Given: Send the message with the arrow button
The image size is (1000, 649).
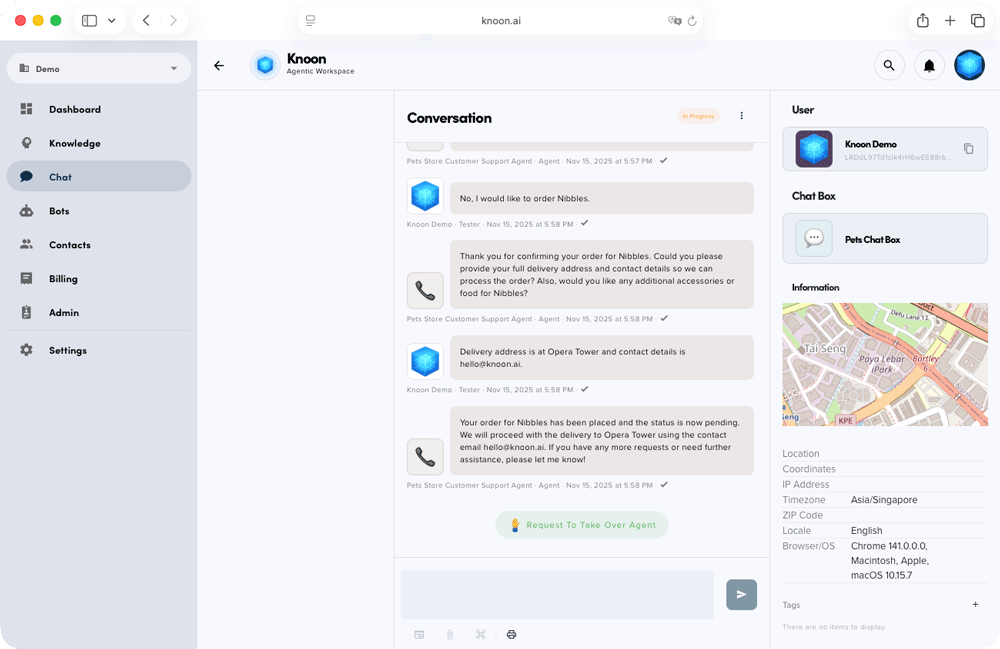Looking at the screenshot, I should click(x=741, y=594).
